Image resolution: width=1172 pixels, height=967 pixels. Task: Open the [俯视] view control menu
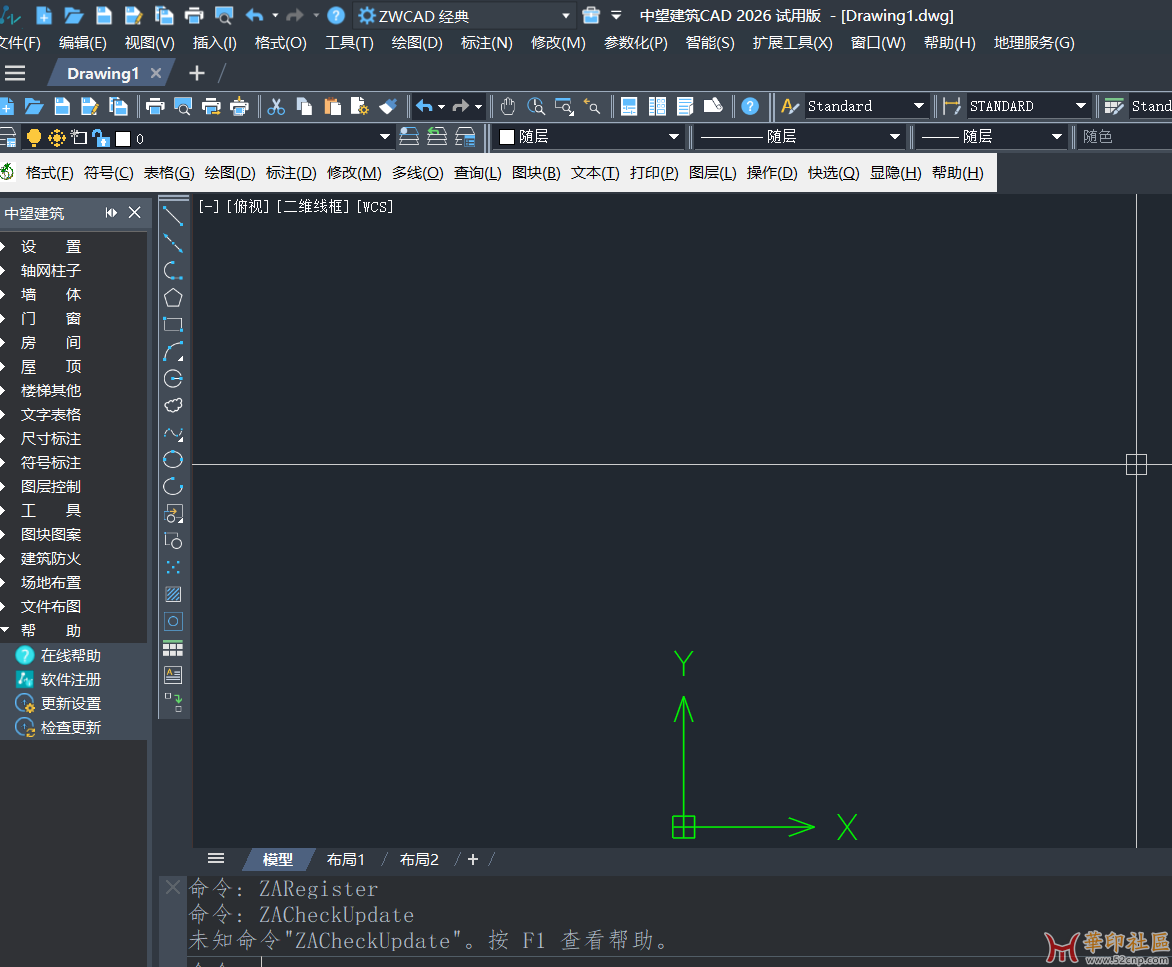click(248, 206)
